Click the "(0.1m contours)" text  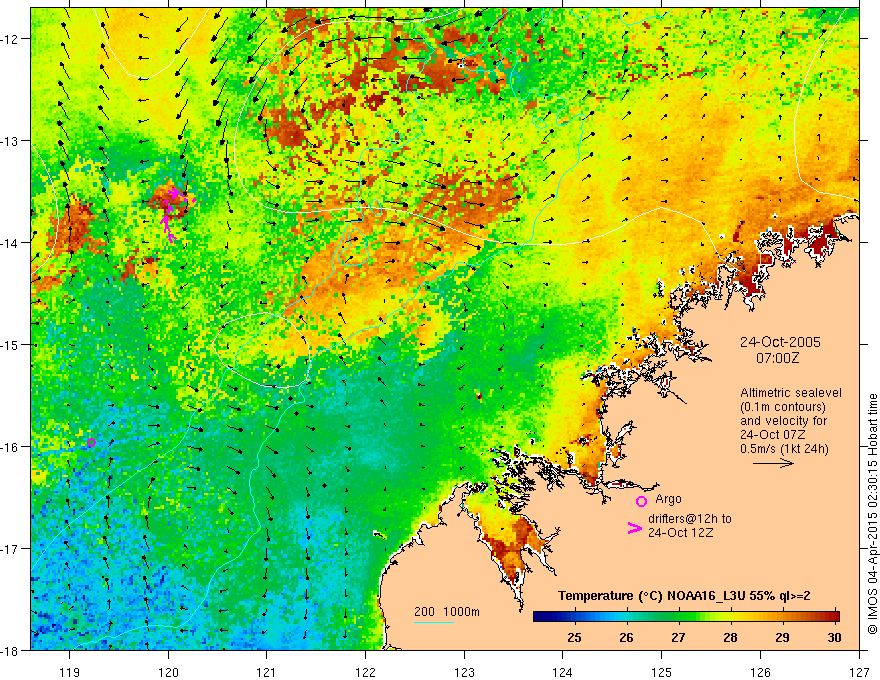pyautogui.click(x=783, y=407)
